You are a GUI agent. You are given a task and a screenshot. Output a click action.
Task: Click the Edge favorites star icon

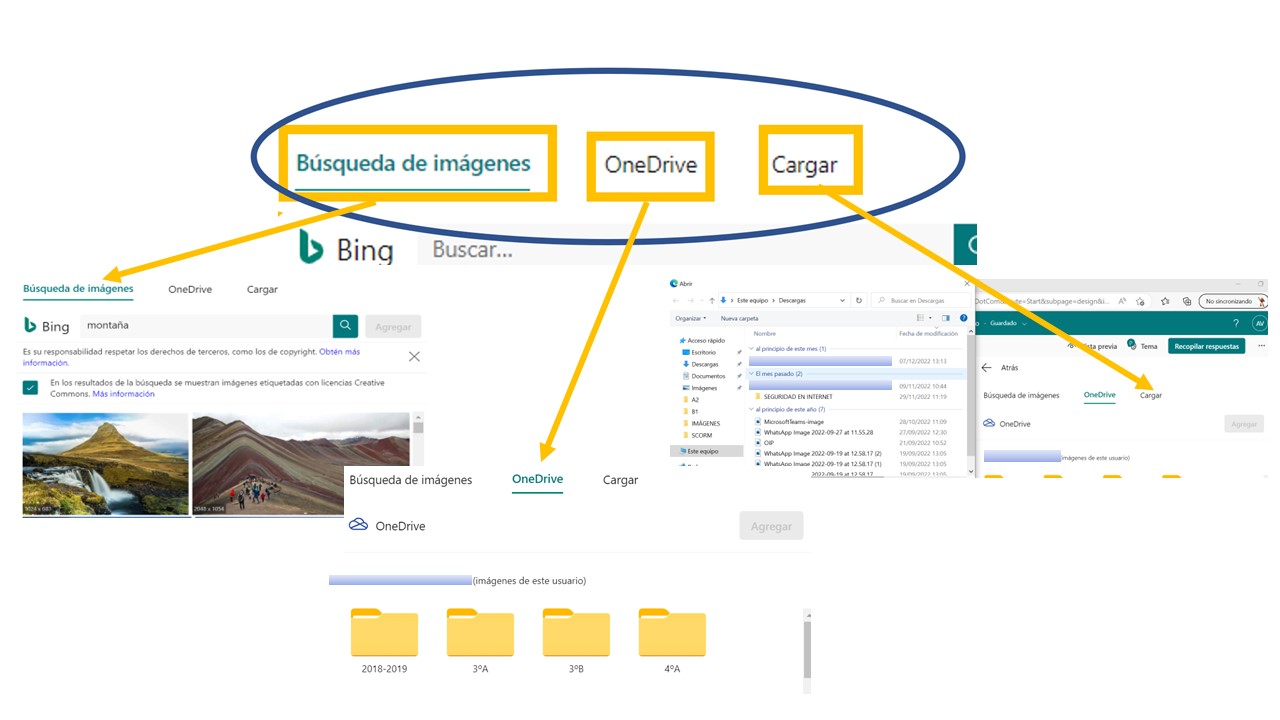[1165, 301]
